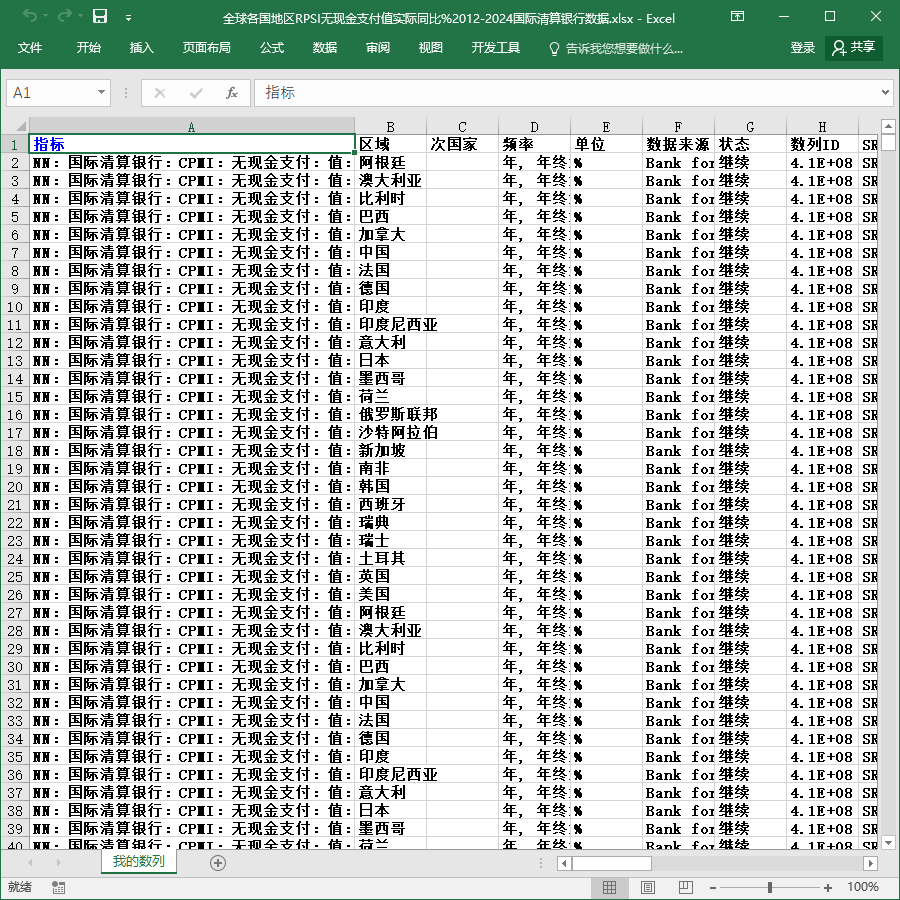
Task: Click the 登录 sign-in link
Action: pos(802,48)
